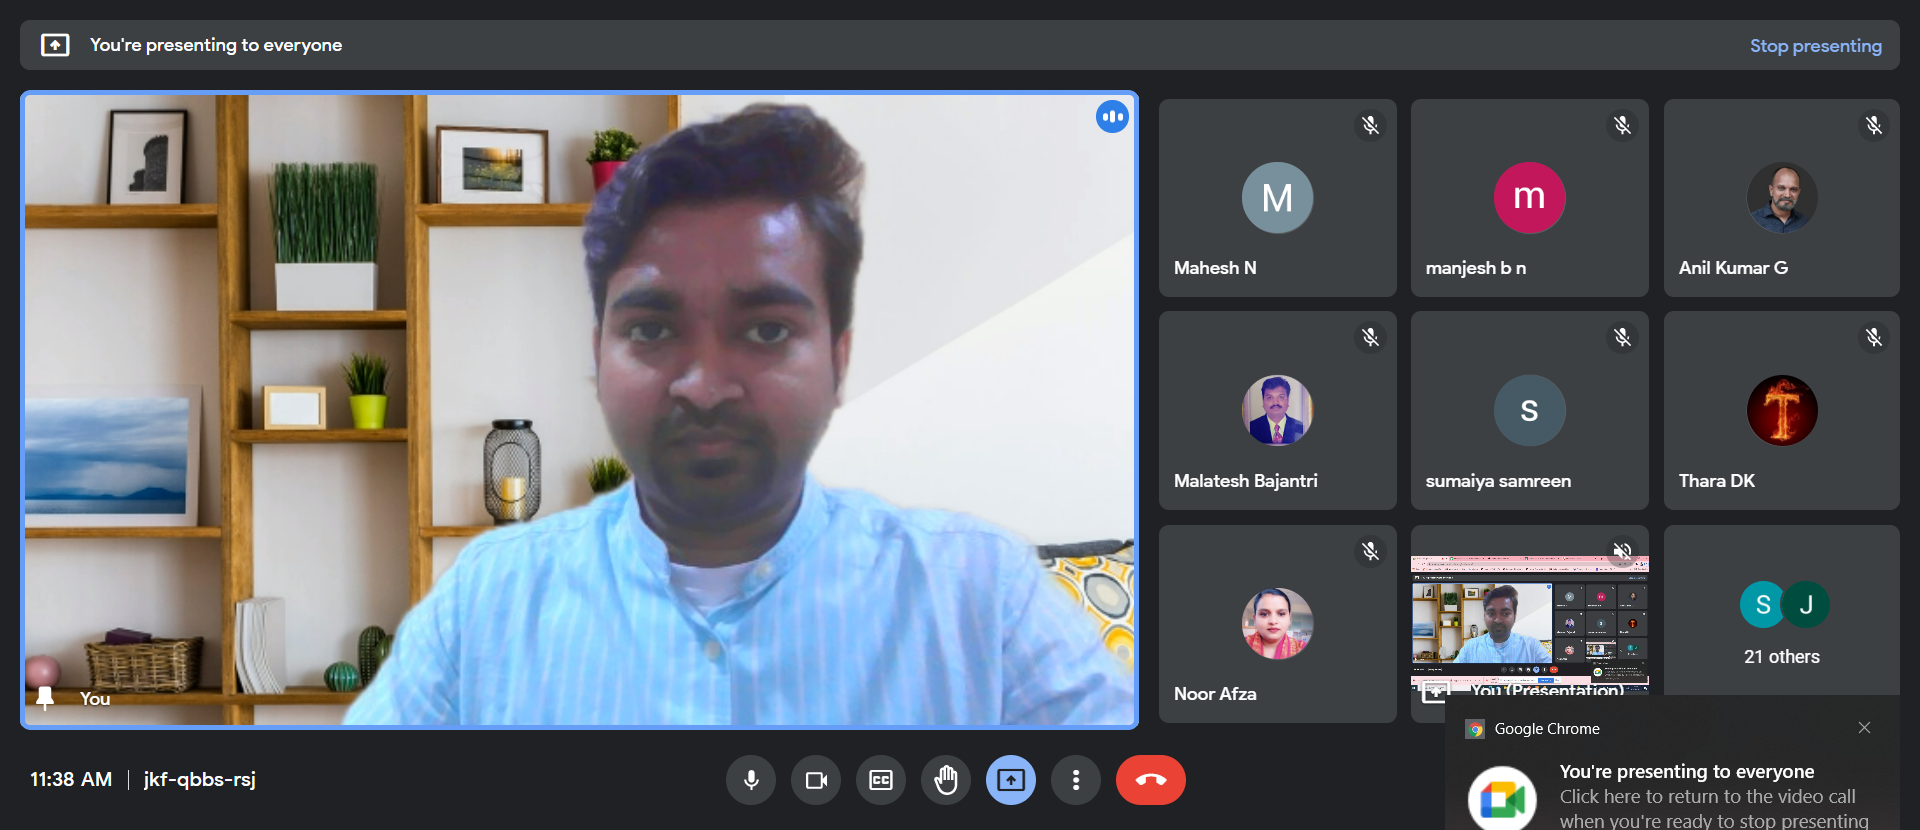
Task: Select the You (Presentation) thumbnail
Action: point(1529,620)
